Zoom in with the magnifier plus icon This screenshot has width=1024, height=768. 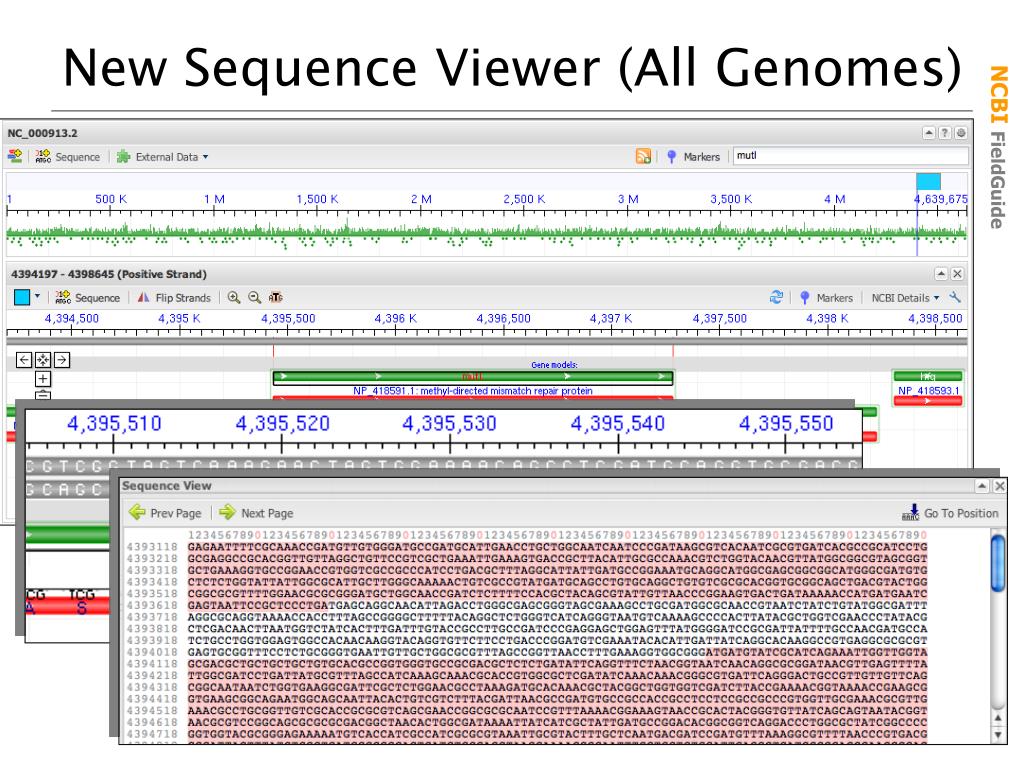pos(233,298)
